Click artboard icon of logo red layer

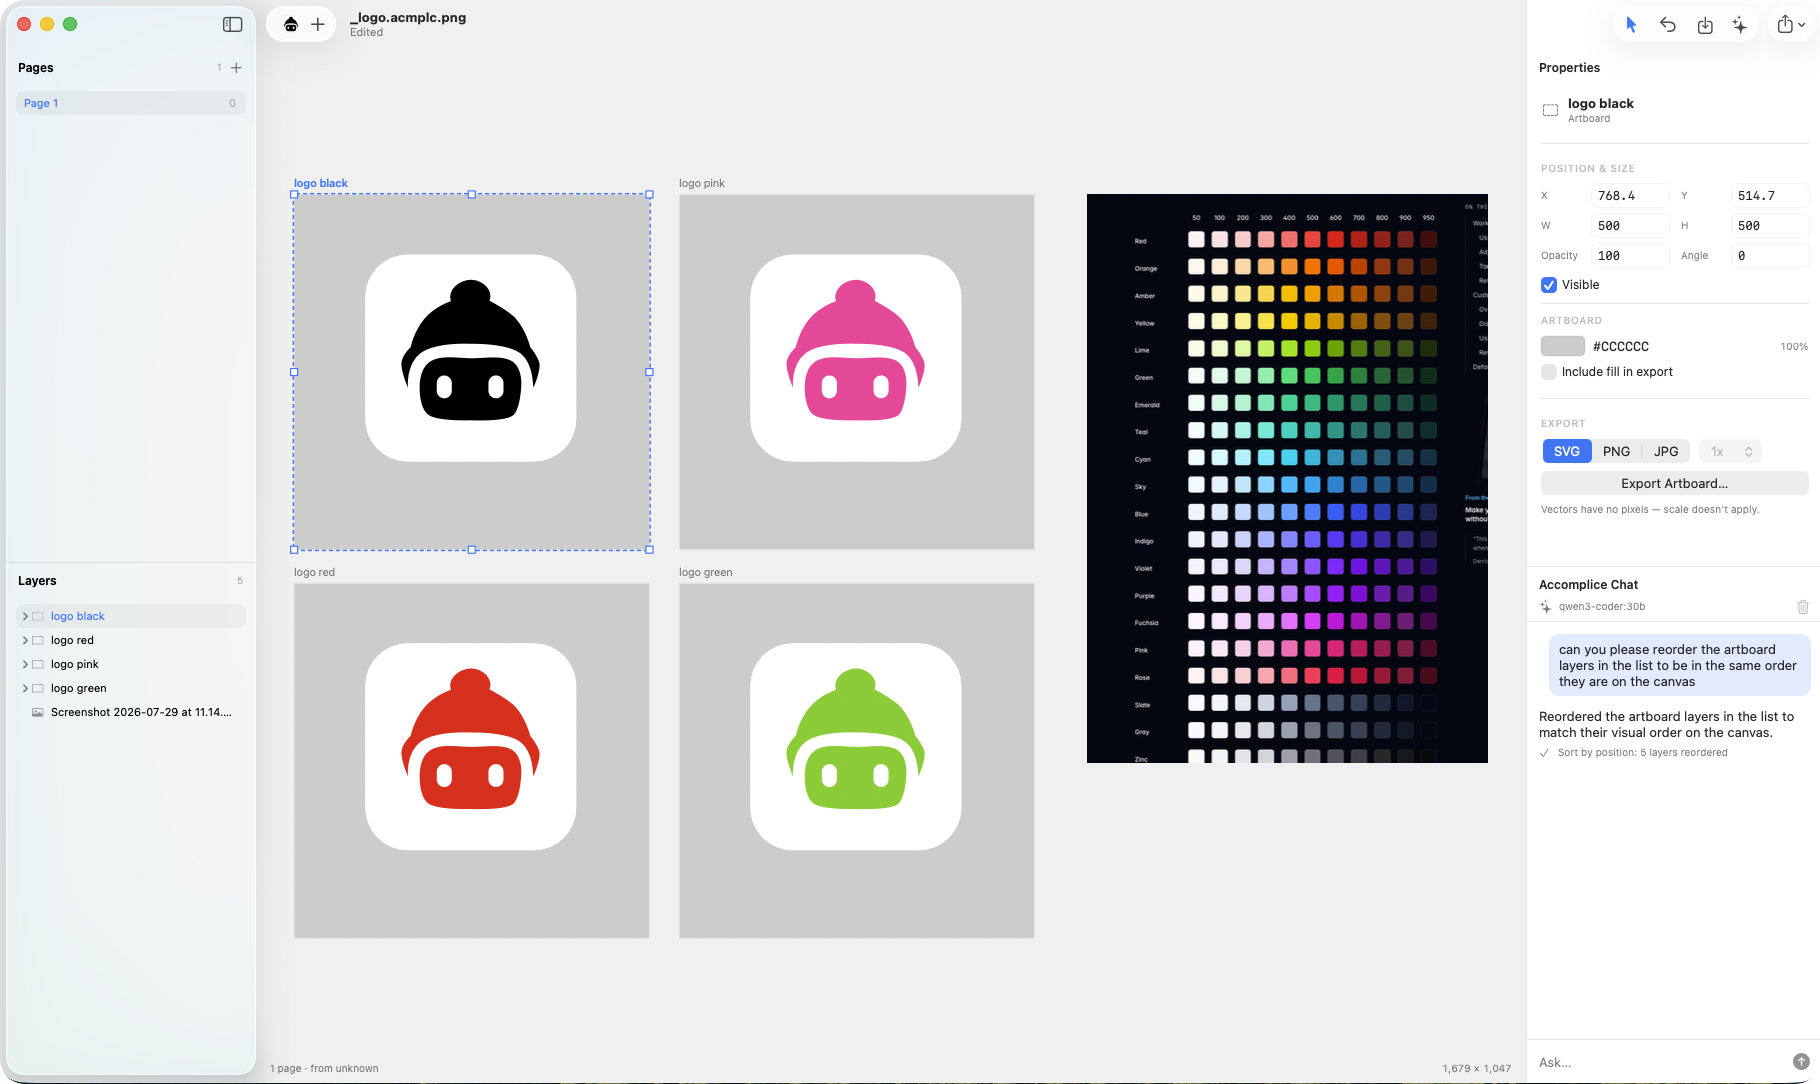click(38, 640)
